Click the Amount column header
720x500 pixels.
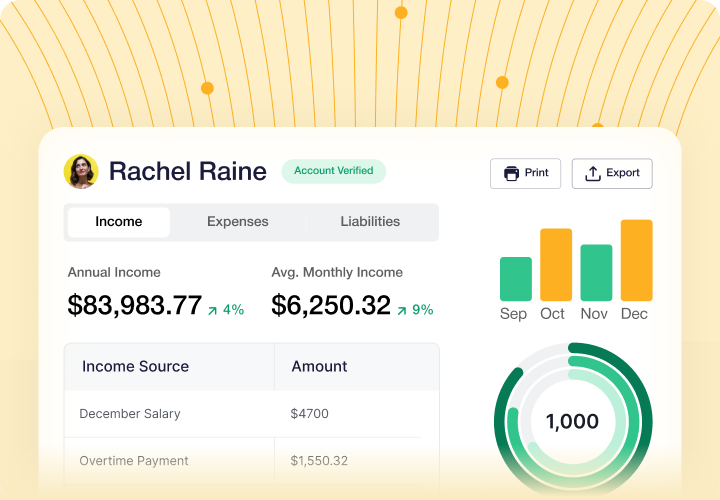click(357, 366)
